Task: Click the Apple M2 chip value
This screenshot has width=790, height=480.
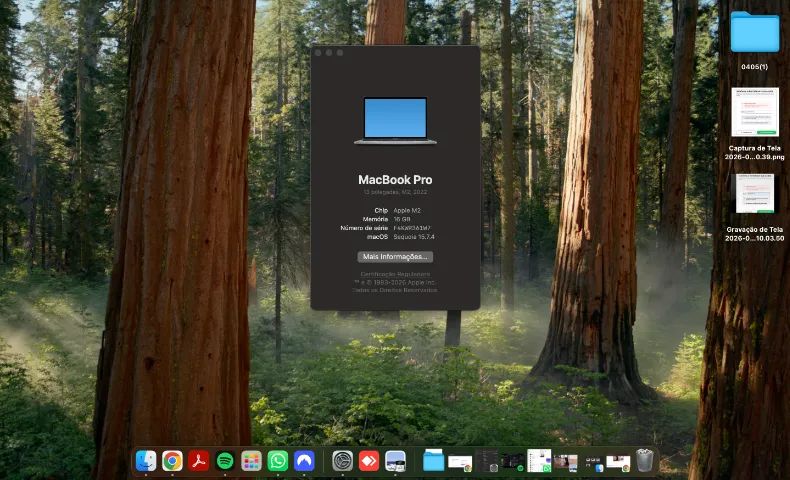Action: 407,211
